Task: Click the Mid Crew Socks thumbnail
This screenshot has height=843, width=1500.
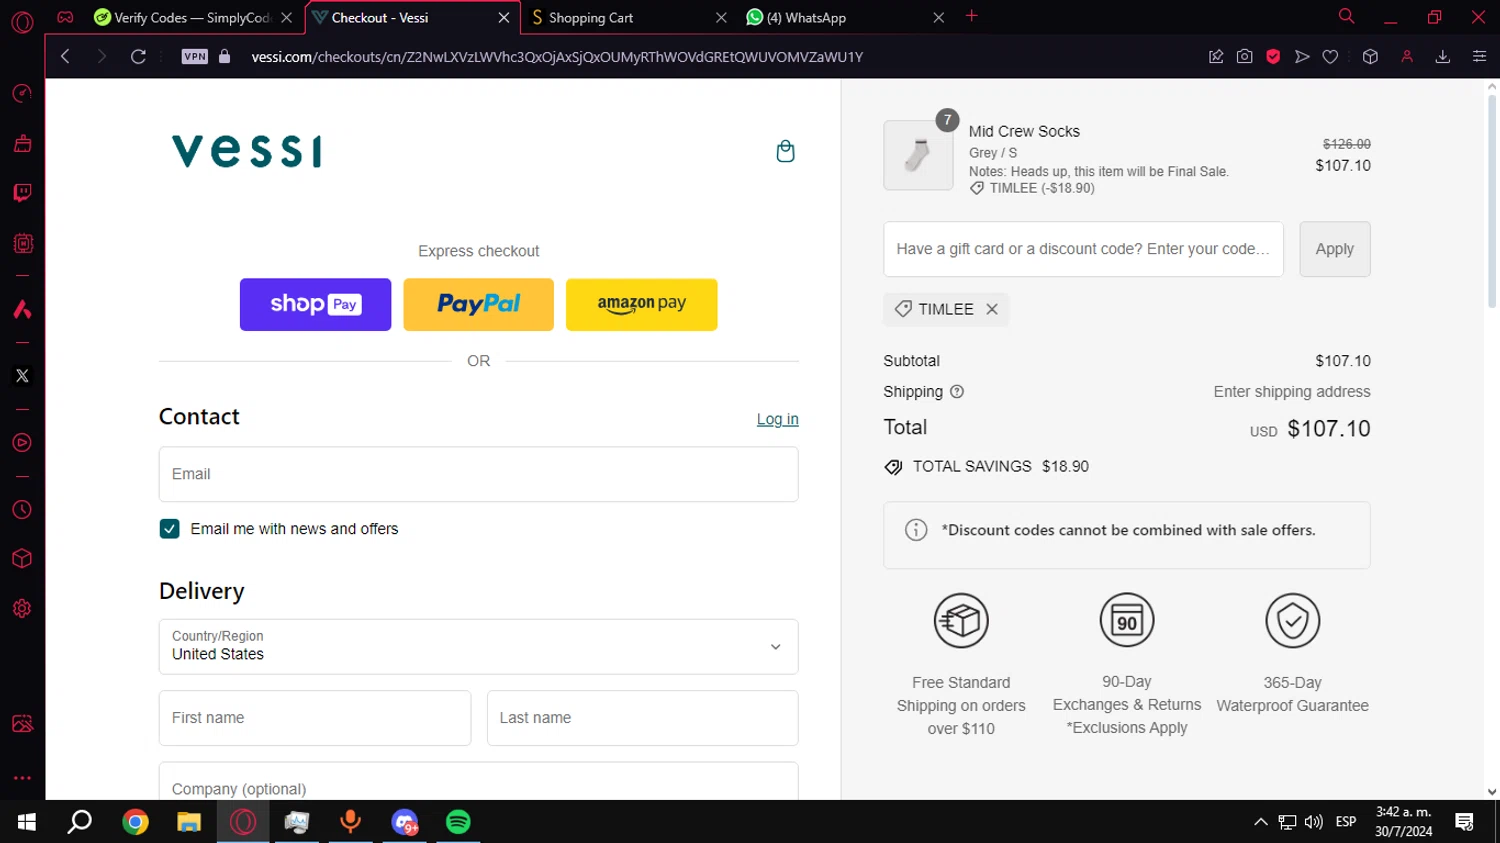Action: (x=918, y=155)
